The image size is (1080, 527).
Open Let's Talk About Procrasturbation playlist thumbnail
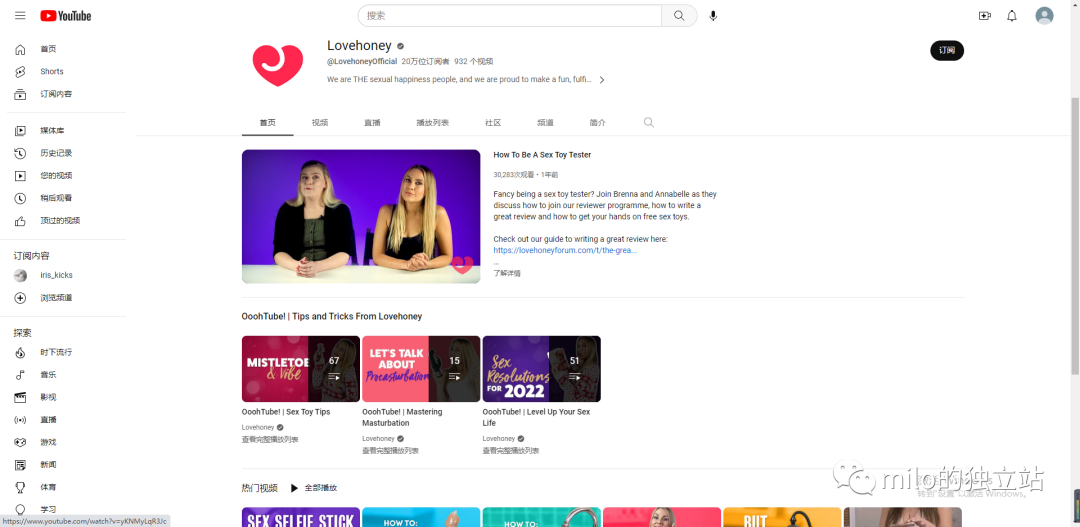point(421,369)
